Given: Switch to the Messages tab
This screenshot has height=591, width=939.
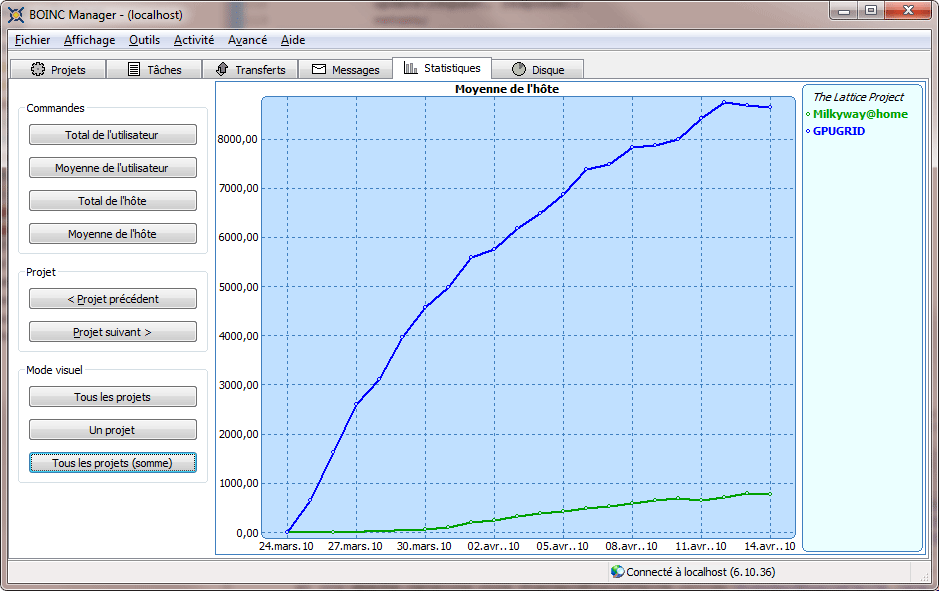Looking at the screenshot, I should (x=346, y=69).
